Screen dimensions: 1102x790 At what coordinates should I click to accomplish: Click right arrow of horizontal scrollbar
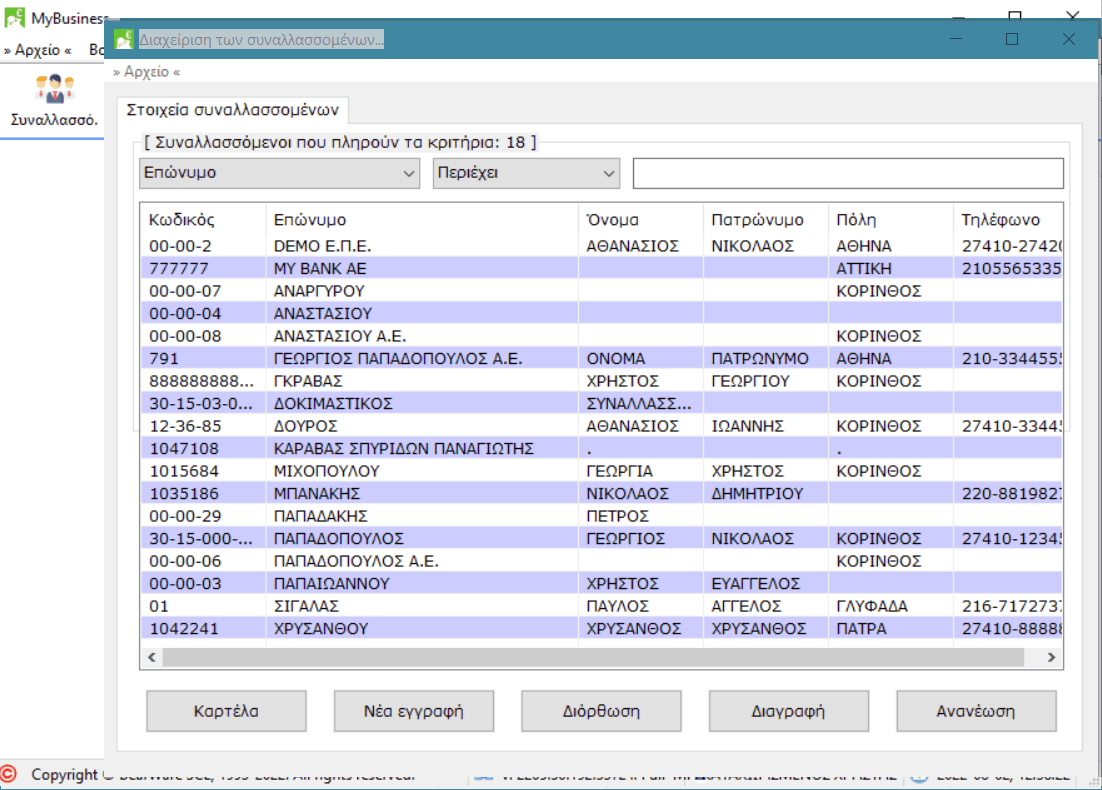point(1051,657)
